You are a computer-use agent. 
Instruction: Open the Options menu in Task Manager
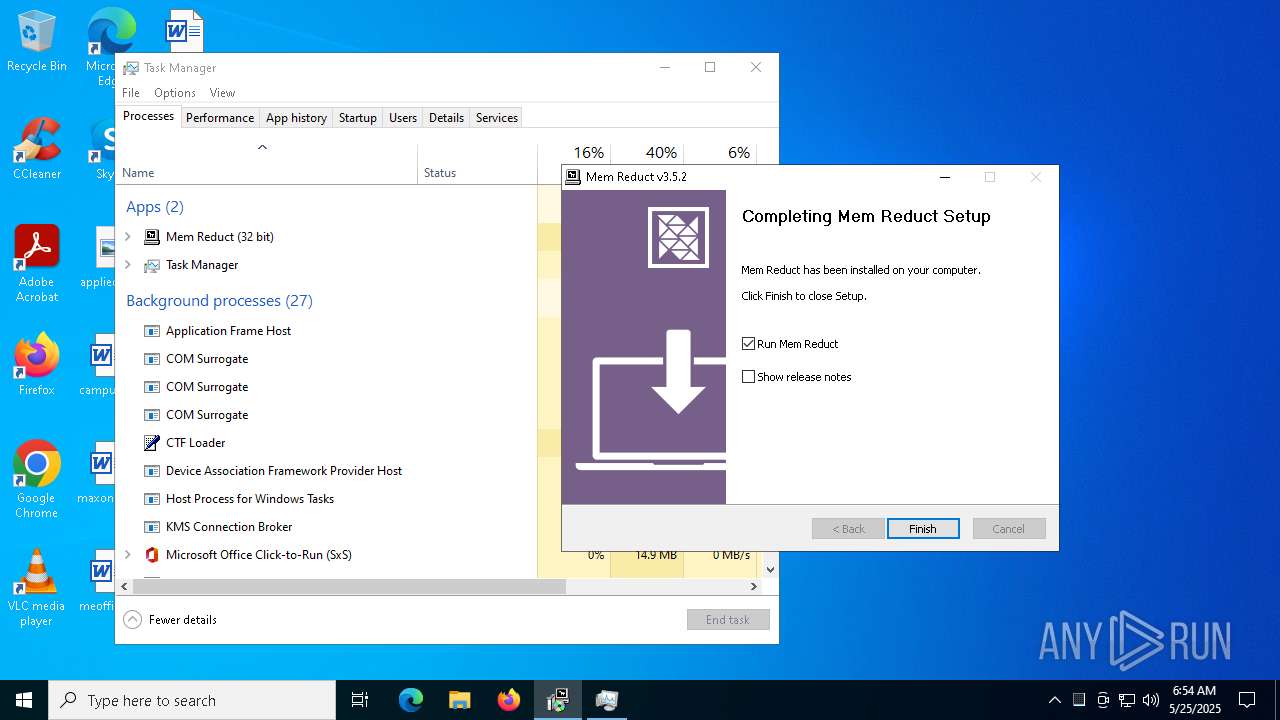click(175, 93)
